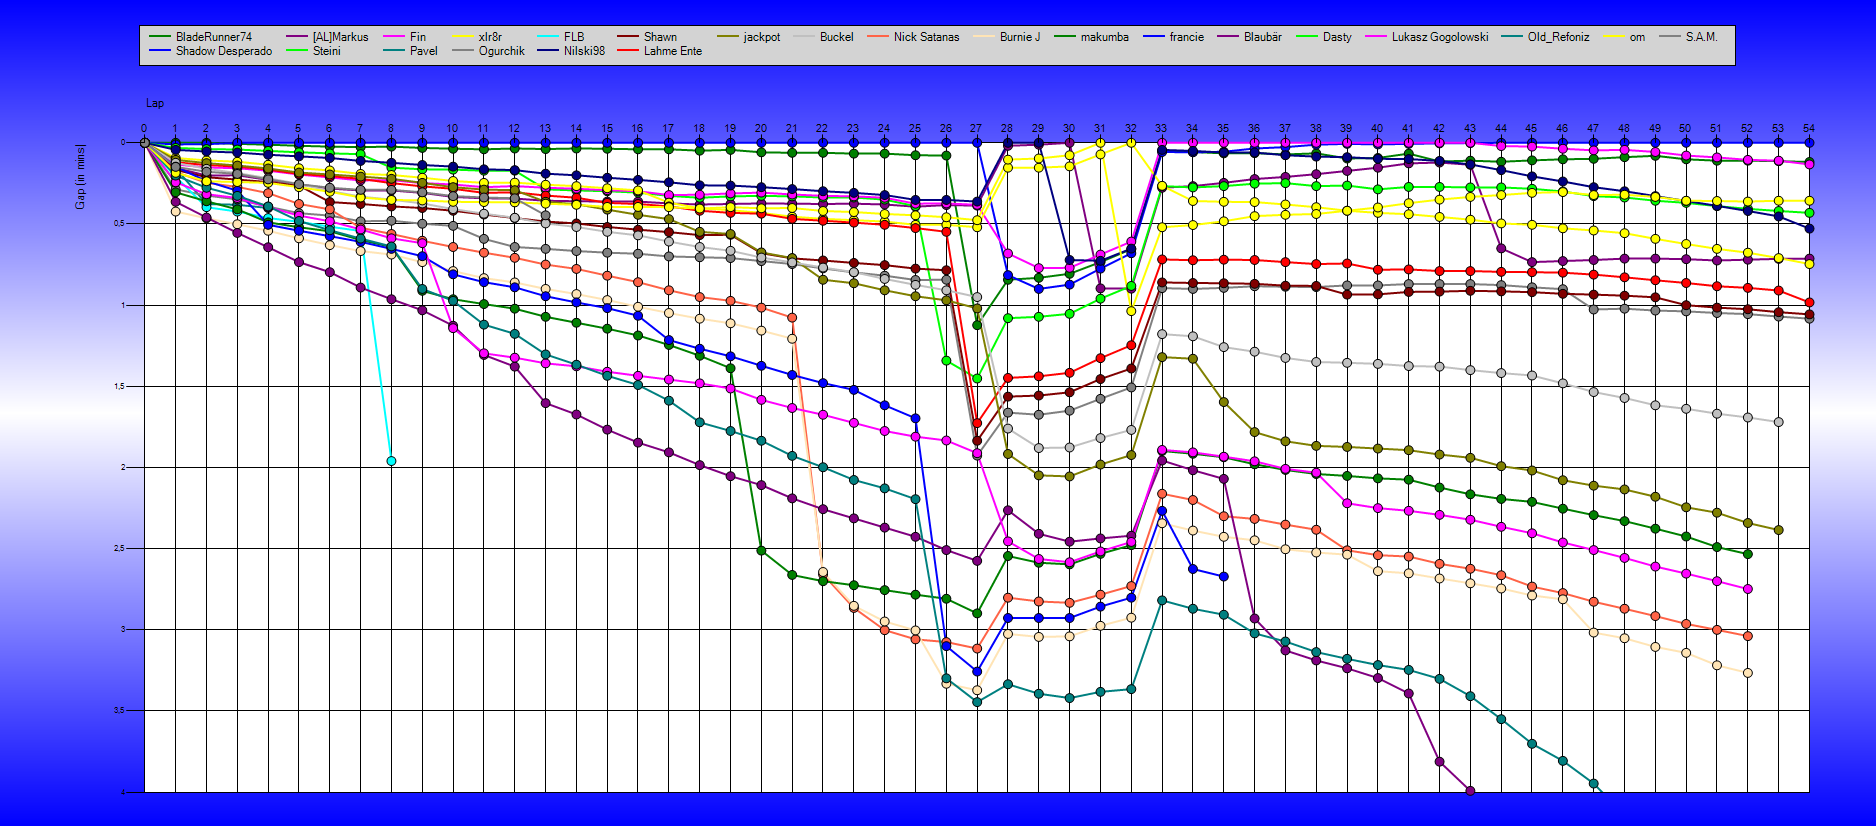
Task: Select S.A.M. in the legend
Action: point(1701,37)
